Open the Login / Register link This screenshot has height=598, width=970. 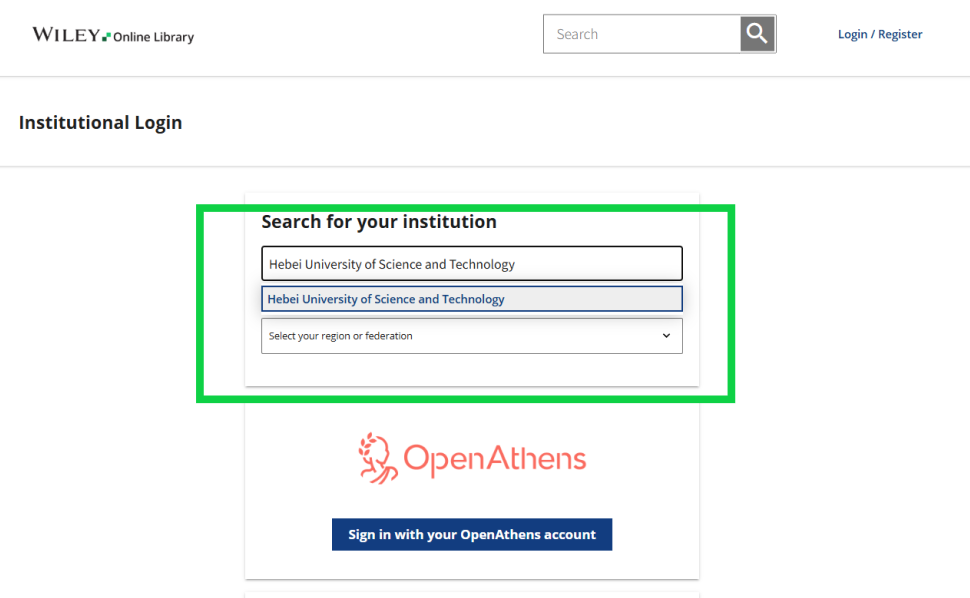880,34
